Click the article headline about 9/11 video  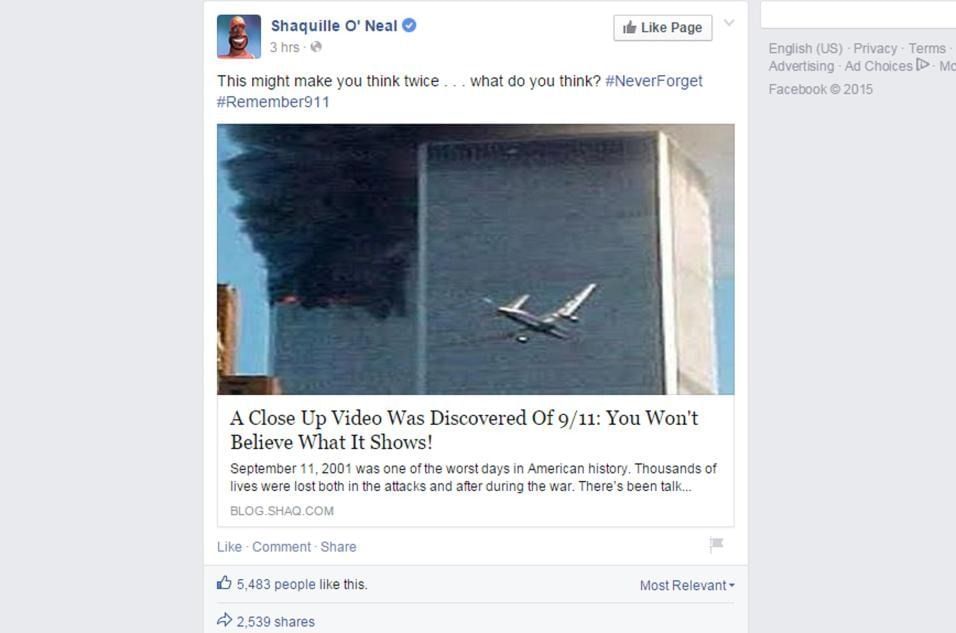[464, 430]
